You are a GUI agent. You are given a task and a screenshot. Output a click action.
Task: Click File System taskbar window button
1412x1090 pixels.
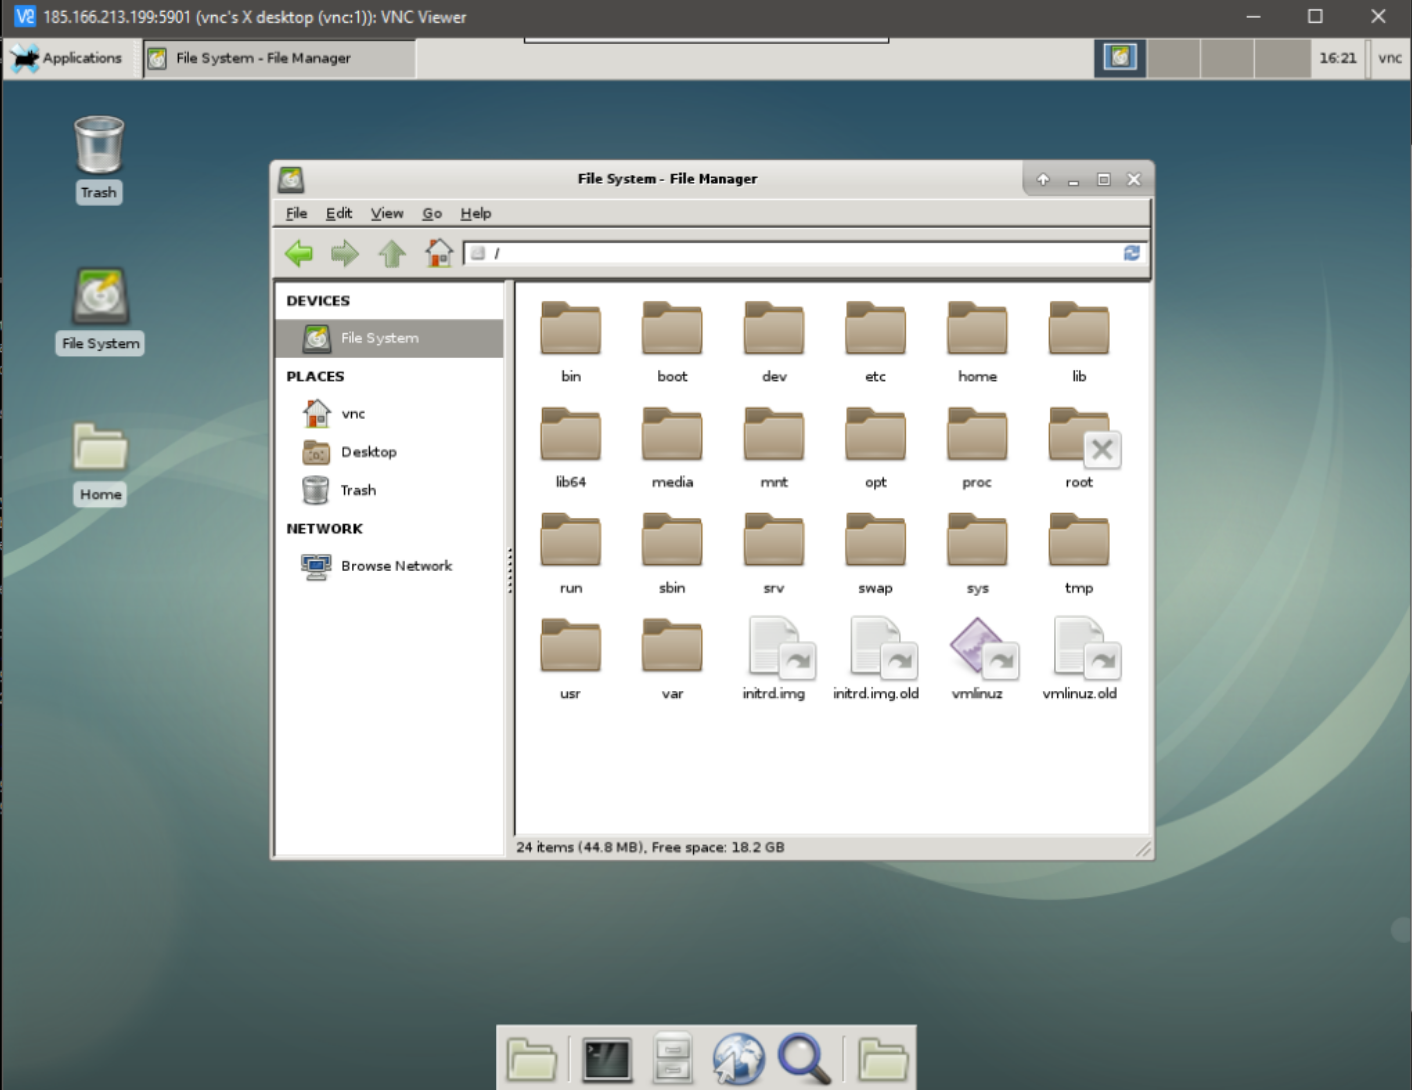[x=279, y=58]
